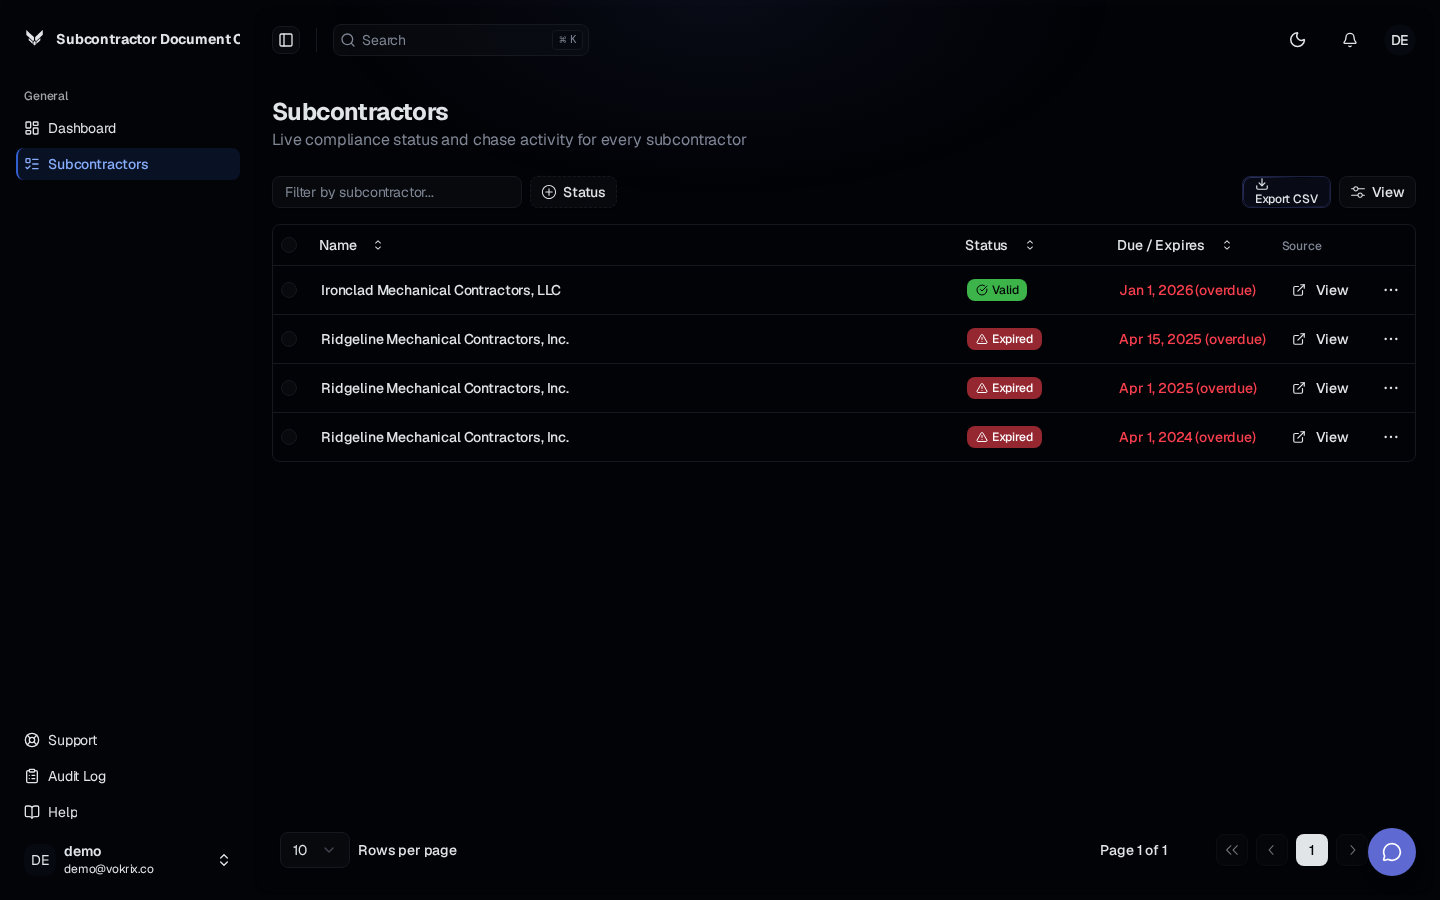This screenshot has height=900, width=1440.
Task: Sort by Due / Expires column
Action: click(1175, 245)
